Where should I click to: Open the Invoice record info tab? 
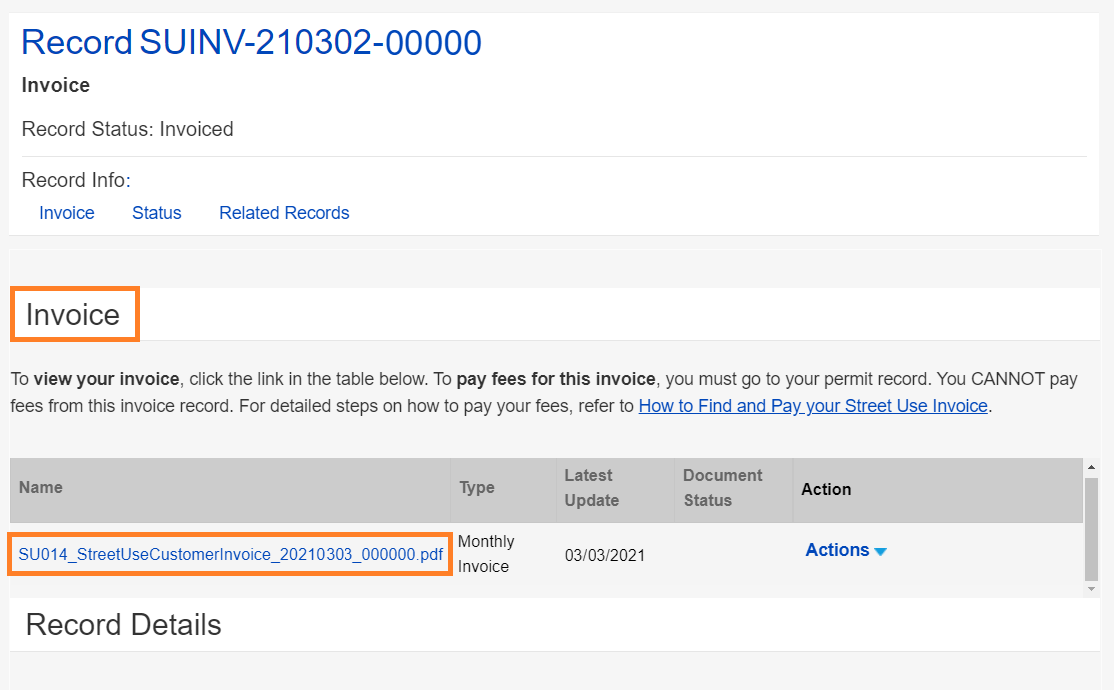pos(67,213)
